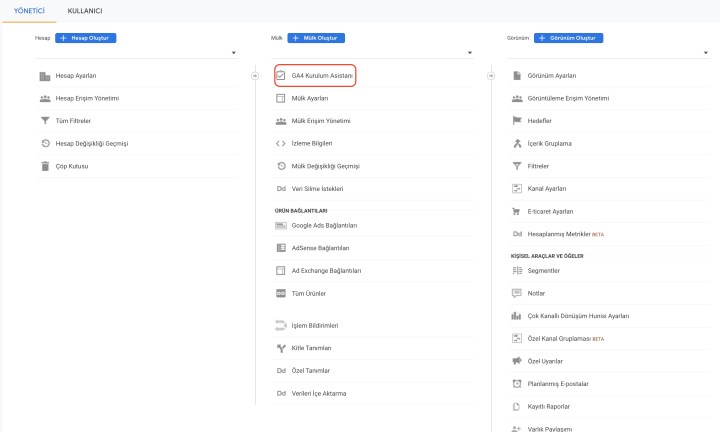
Task: Click the Veri Silme İstekleri Dd icon
Action: pyautogui.click(x=281, y=189)
